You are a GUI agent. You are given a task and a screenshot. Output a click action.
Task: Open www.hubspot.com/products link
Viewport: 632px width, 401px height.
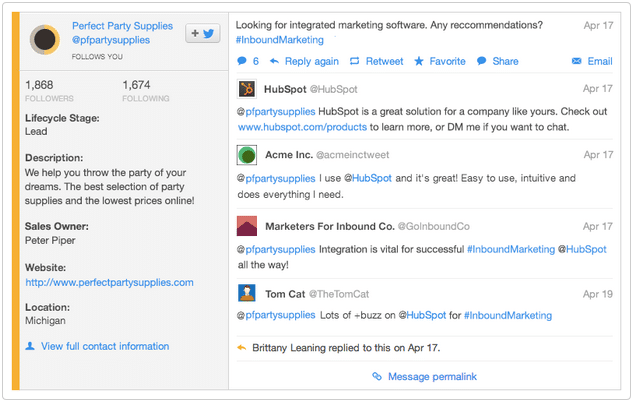(x=302, y=127)
